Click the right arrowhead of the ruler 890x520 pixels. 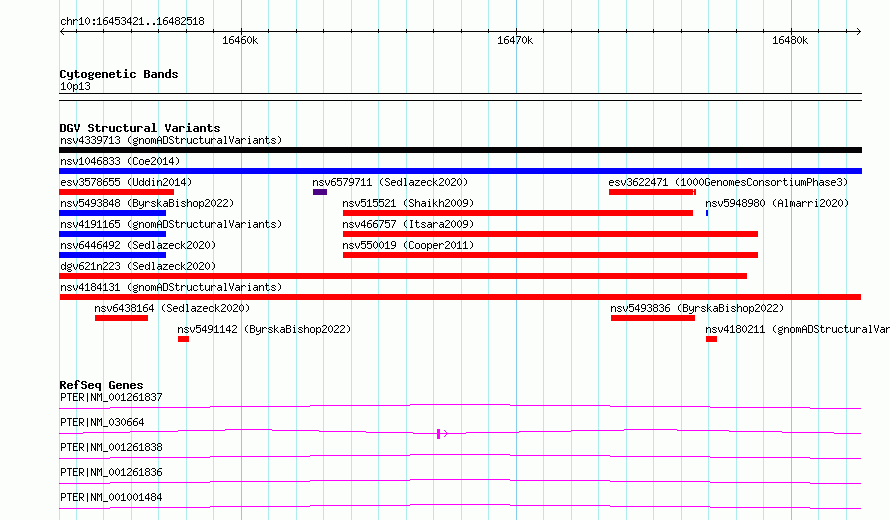point(858,31)
